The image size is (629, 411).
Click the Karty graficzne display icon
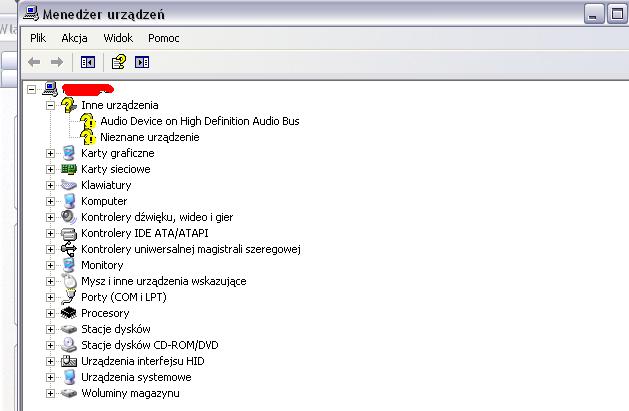[x=69, y=153]
